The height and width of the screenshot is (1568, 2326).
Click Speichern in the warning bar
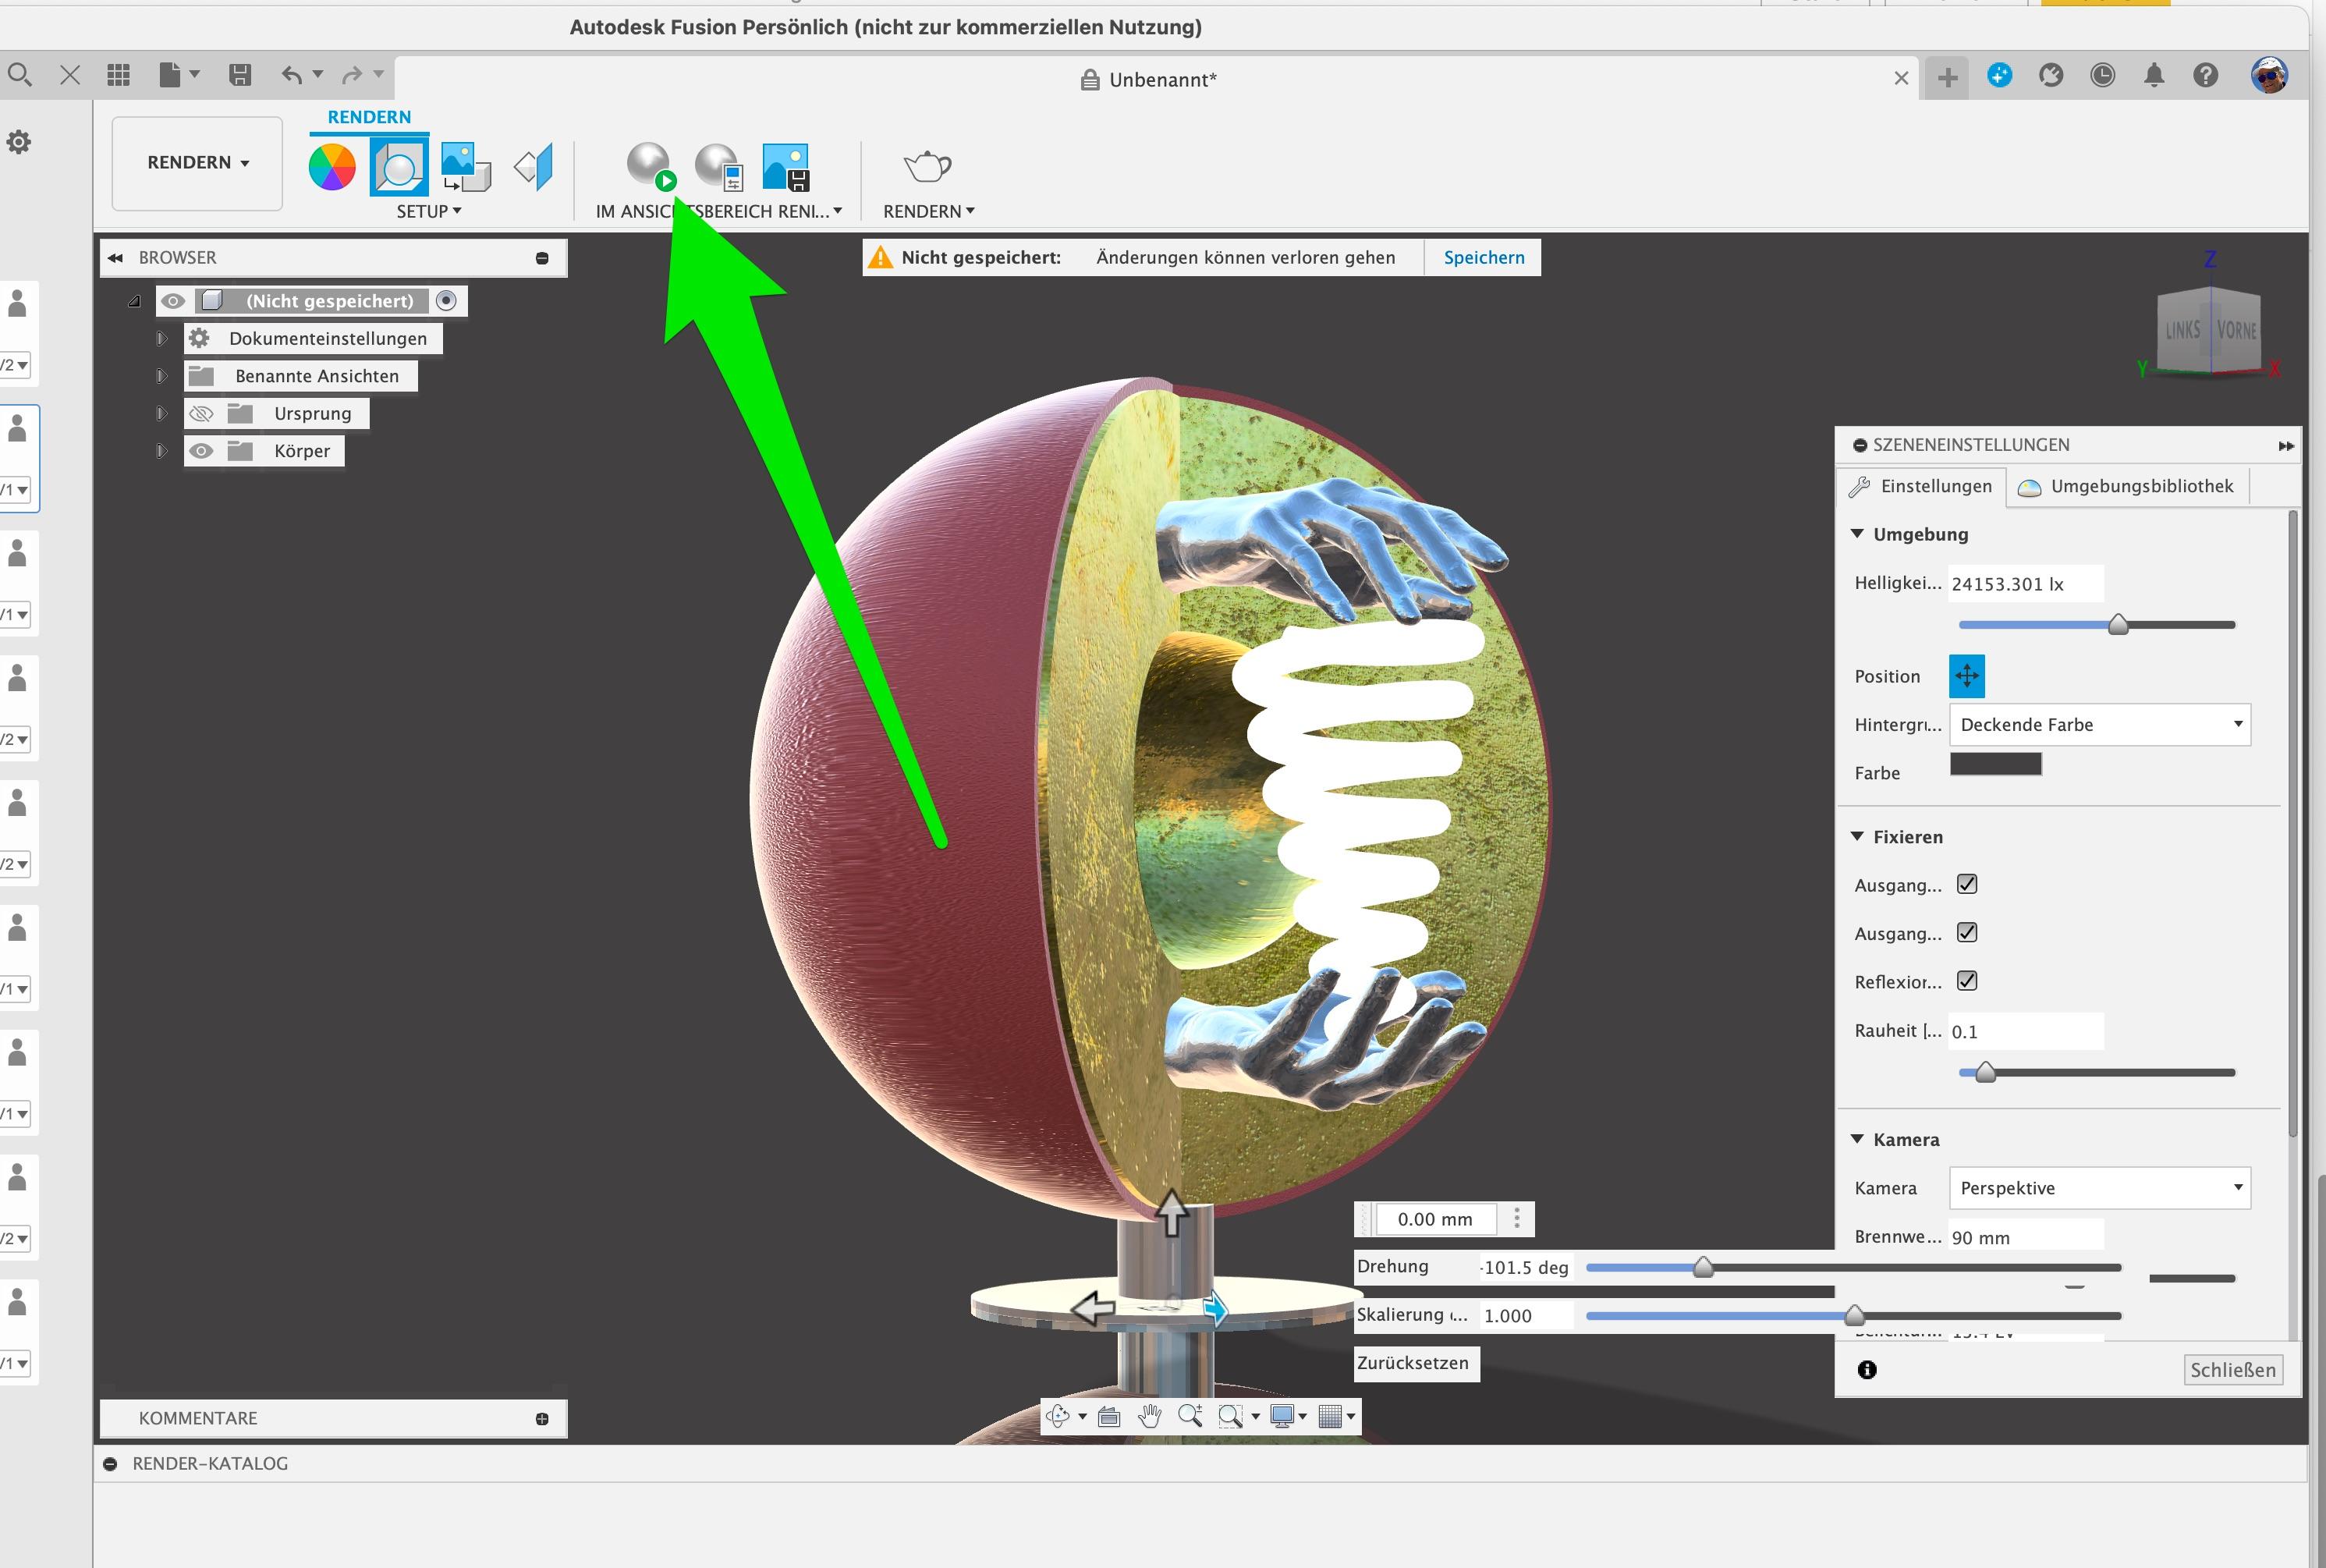pyautogui.click(x=1484, y=257)
